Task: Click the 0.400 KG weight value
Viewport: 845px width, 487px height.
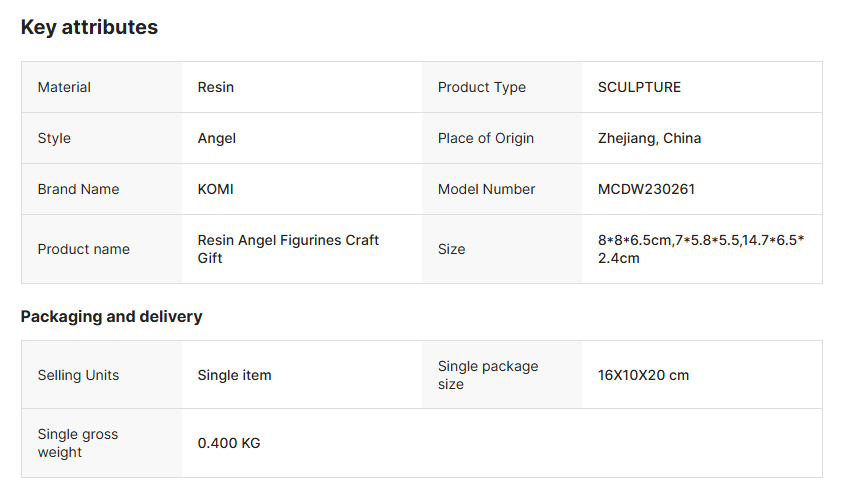Action: click(229, 443)
